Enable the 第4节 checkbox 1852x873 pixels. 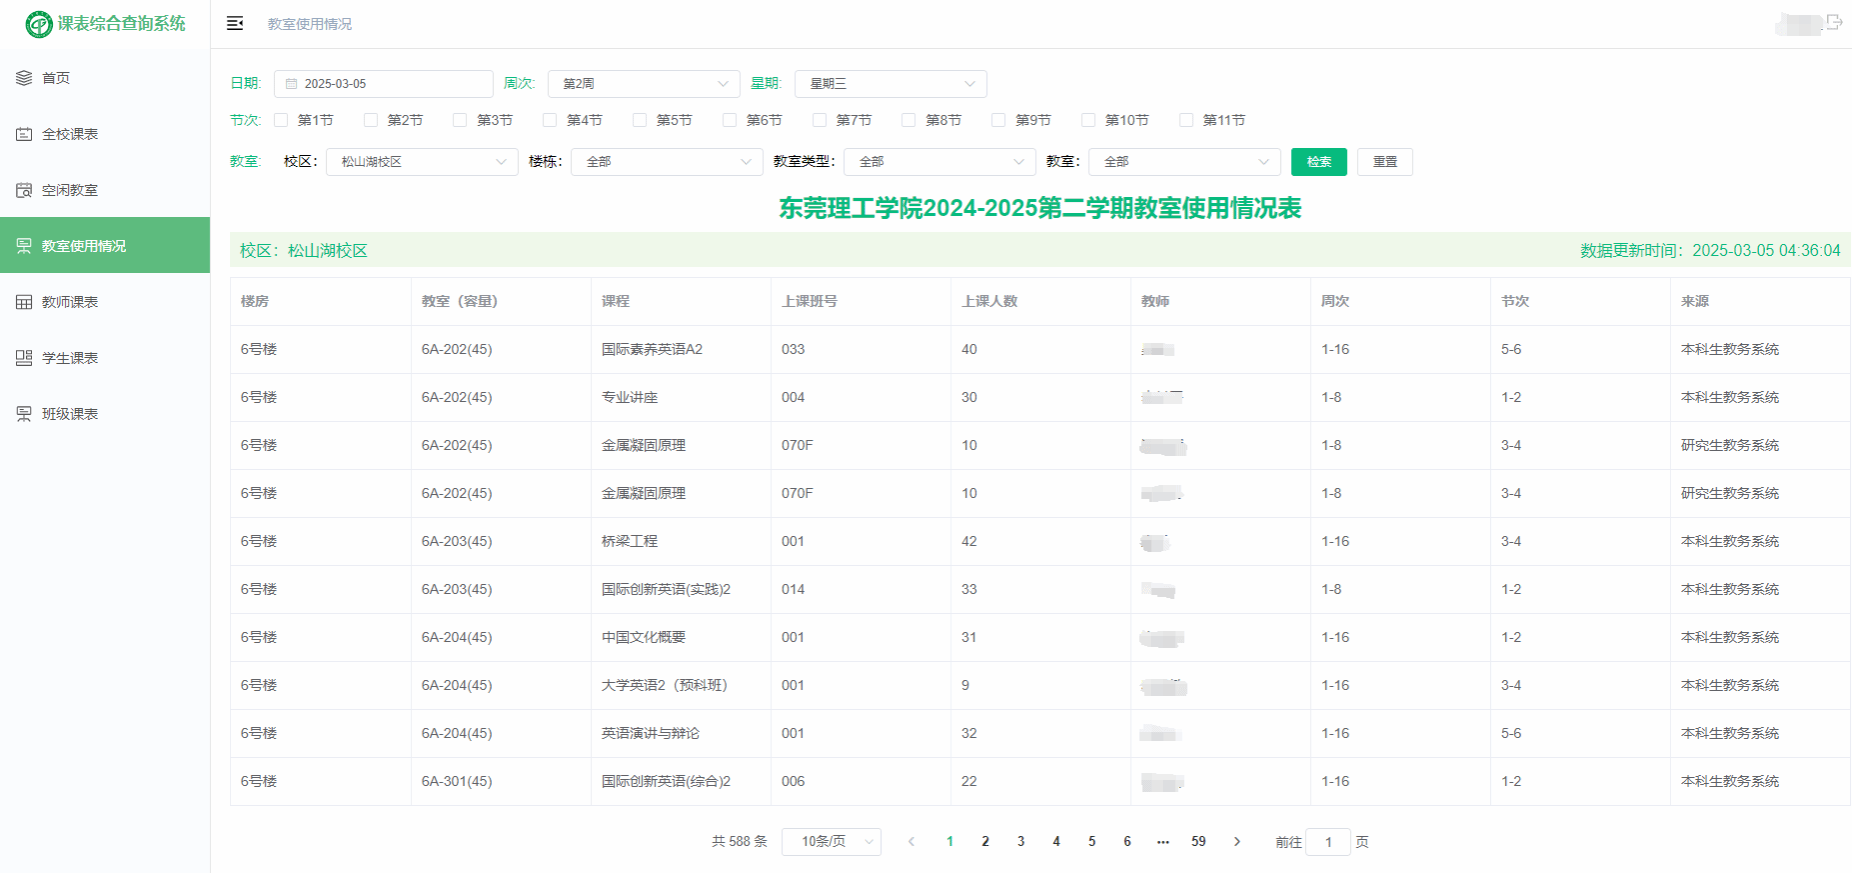(x=550, y=120)
